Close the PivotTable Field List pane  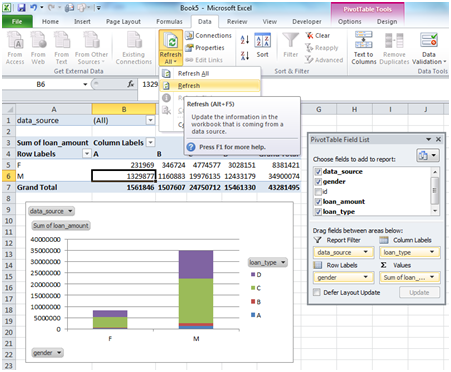pyautogui.click(x=438, y=139)
